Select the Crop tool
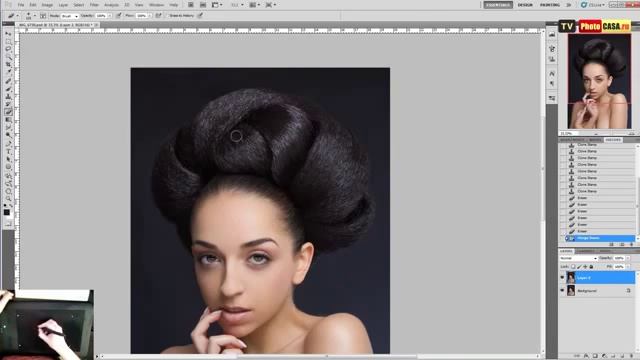This screenshot has height=360, width=640. point(8,64)
